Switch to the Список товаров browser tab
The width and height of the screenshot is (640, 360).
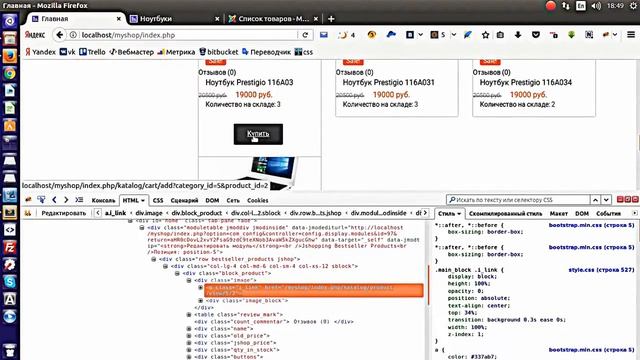pos(273,19)
